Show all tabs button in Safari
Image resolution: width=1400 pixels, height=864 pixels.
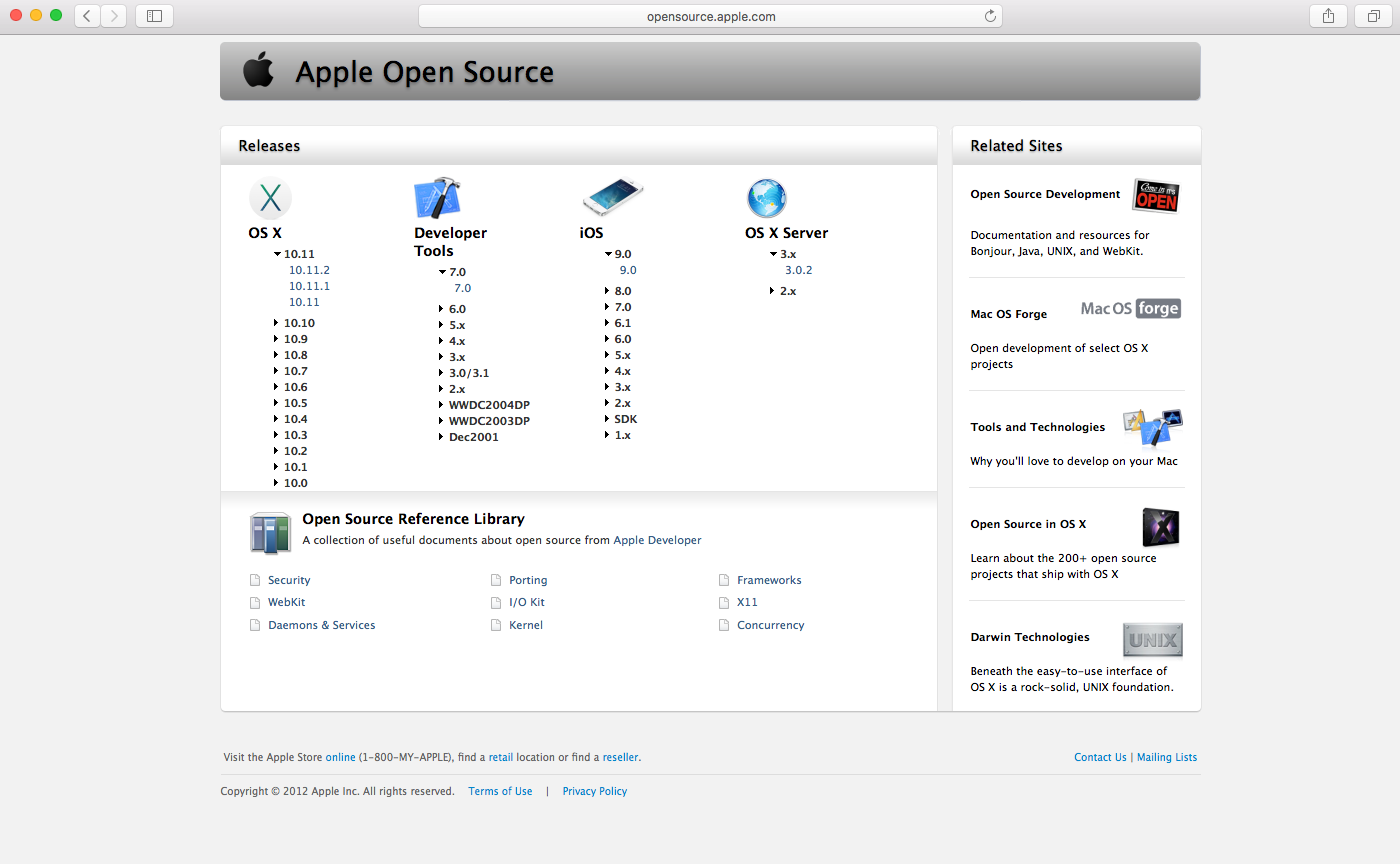[x=1373, y=16]
